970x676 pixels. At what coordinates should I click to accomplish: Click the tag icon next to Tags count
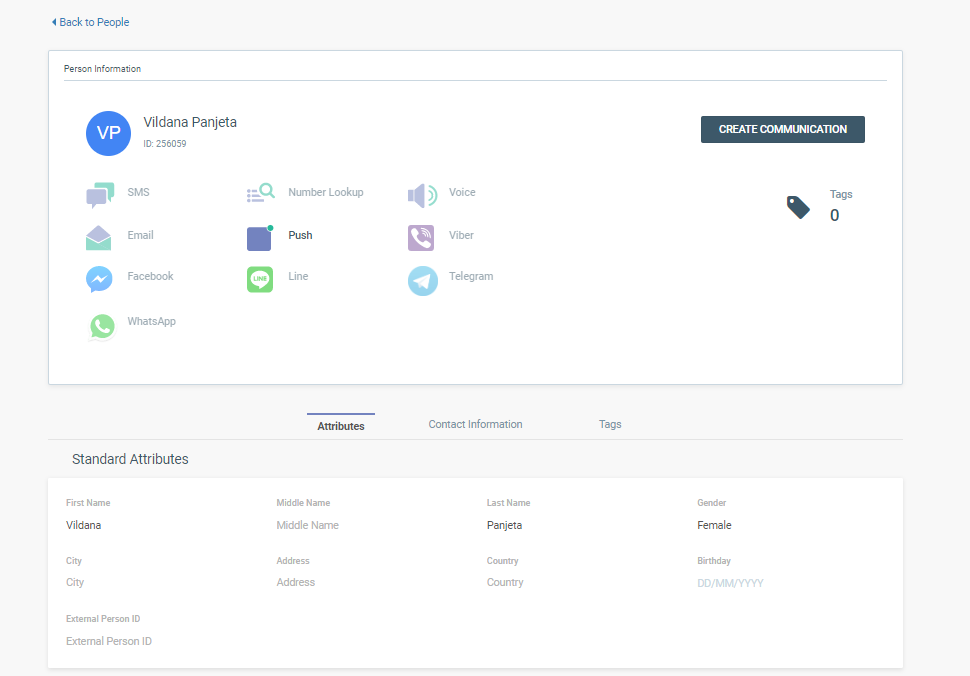coord(798,207)
